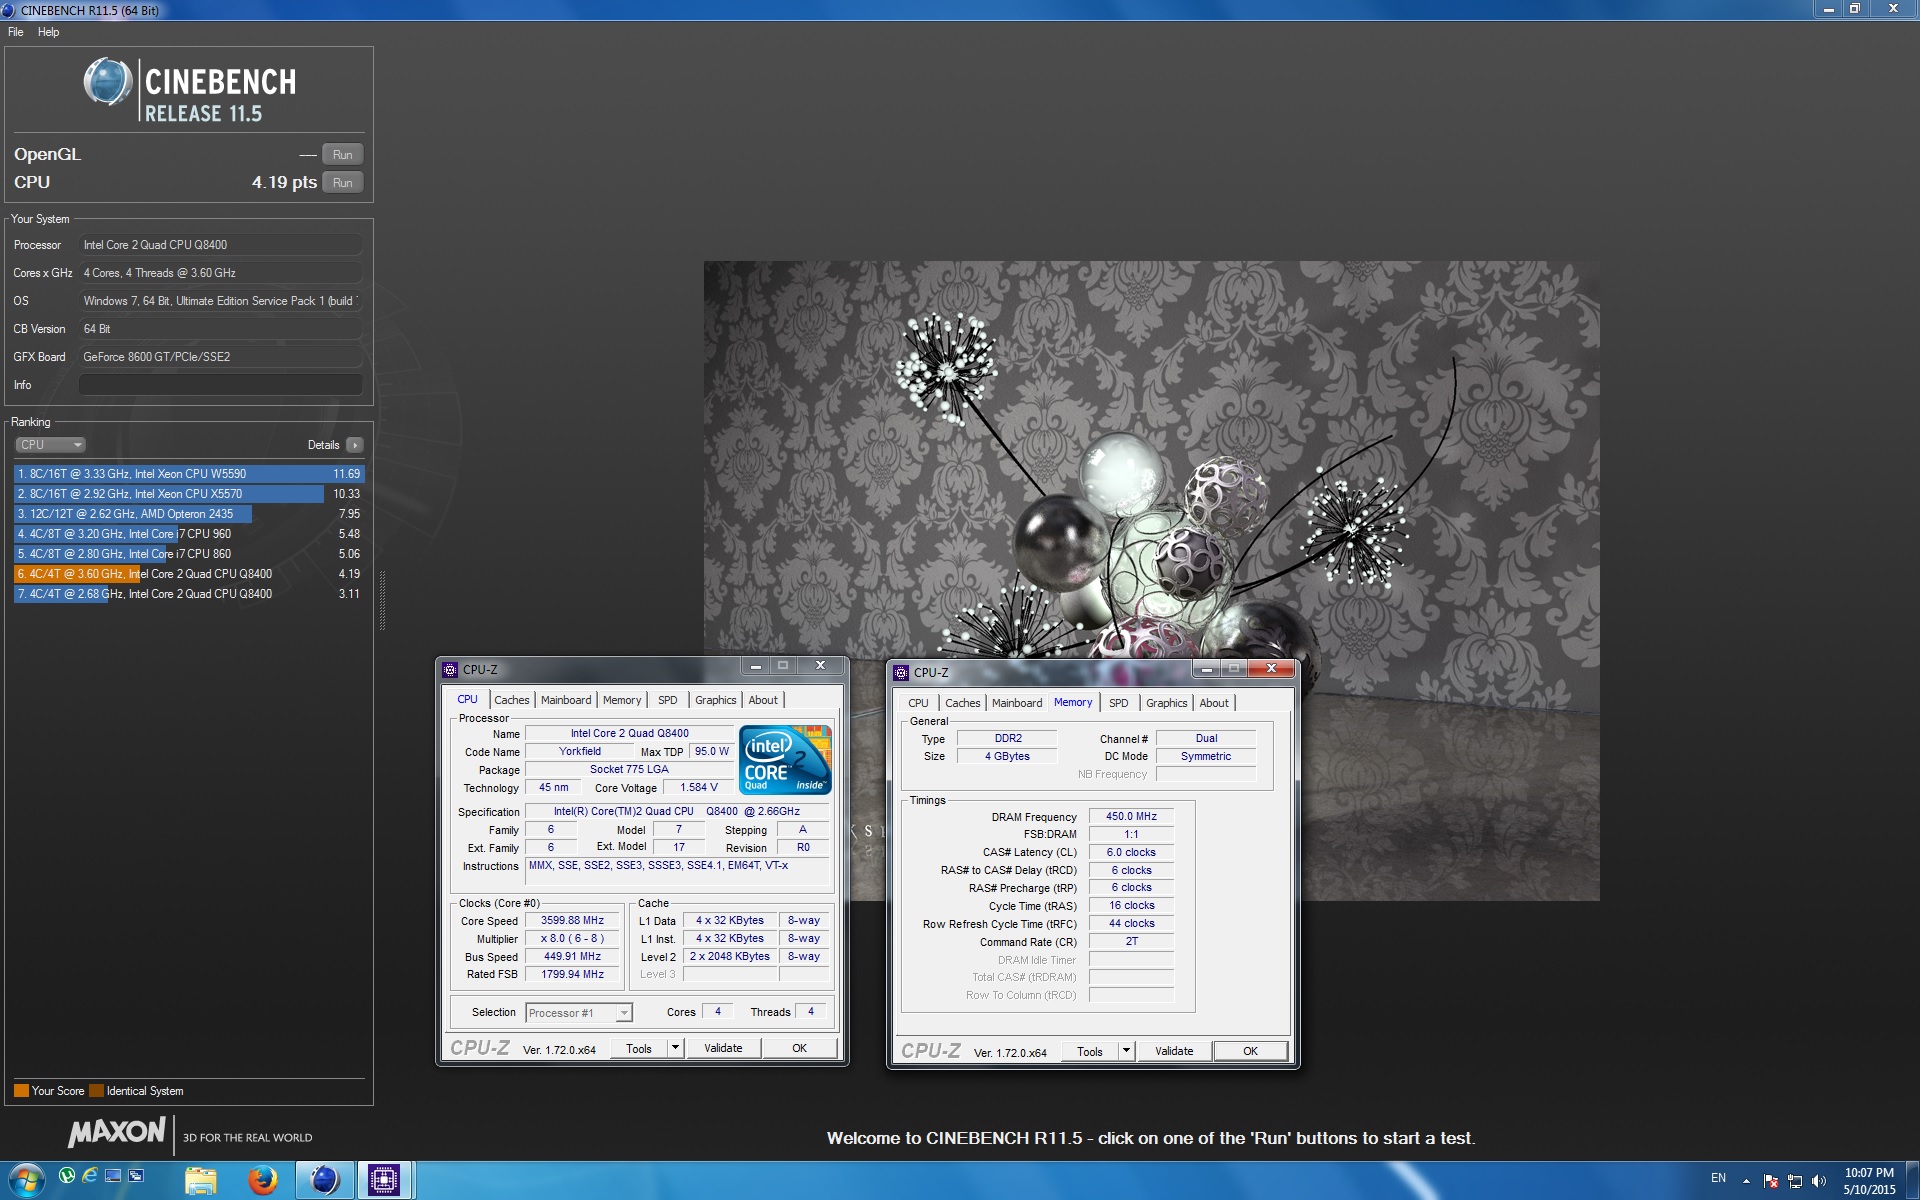Image resolution: width=1920 pixels, height=1200 pixels.
Task: Click the Cinebench sphere logo
Action: pyautogui.click(x=108, y=82)
